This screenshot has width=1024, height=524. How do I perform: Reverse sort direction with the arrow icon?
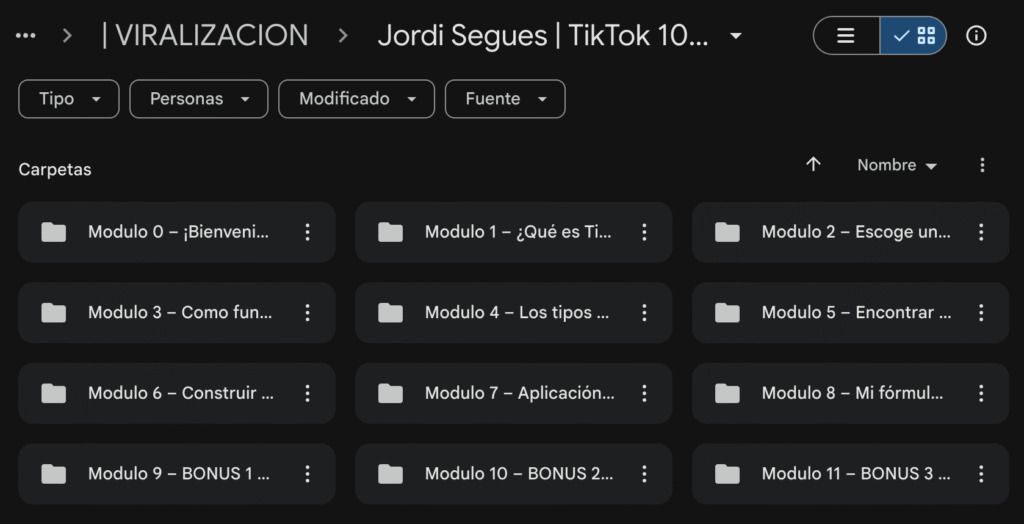click(813, 165)
